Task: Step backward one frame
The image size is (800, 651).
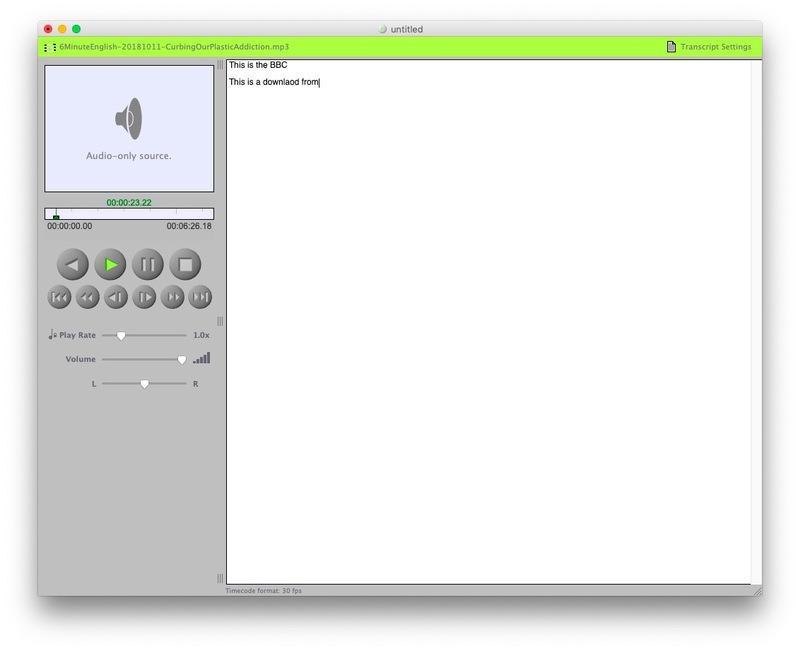Action: (116, 297)
